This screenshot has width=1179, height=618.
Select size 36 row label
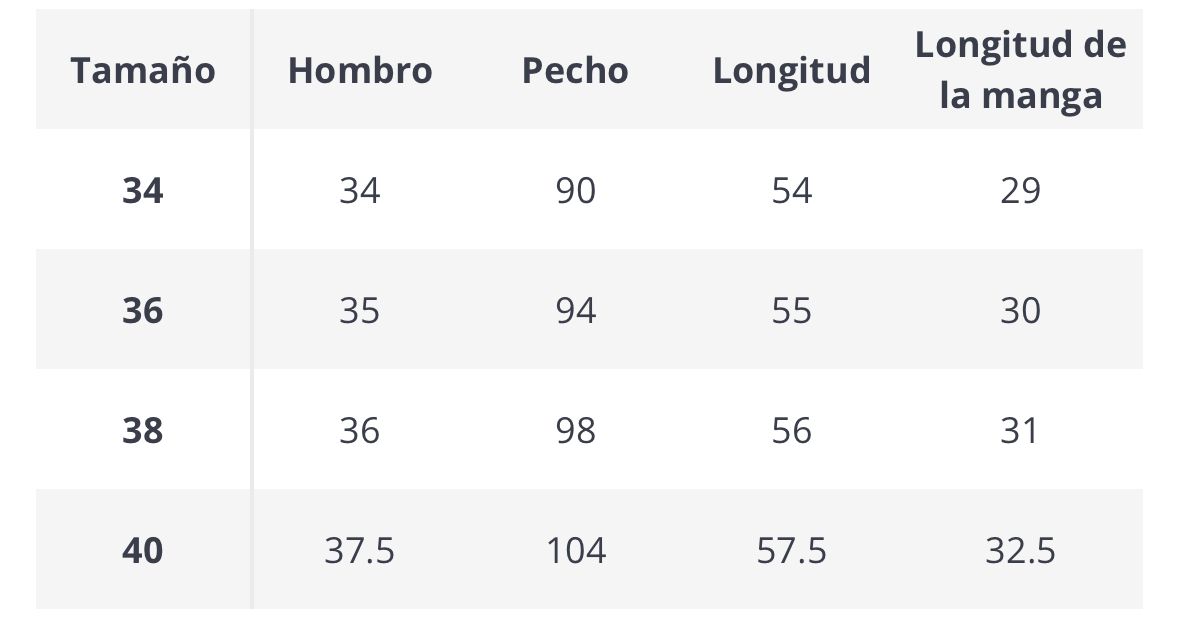tap(143, 310)
